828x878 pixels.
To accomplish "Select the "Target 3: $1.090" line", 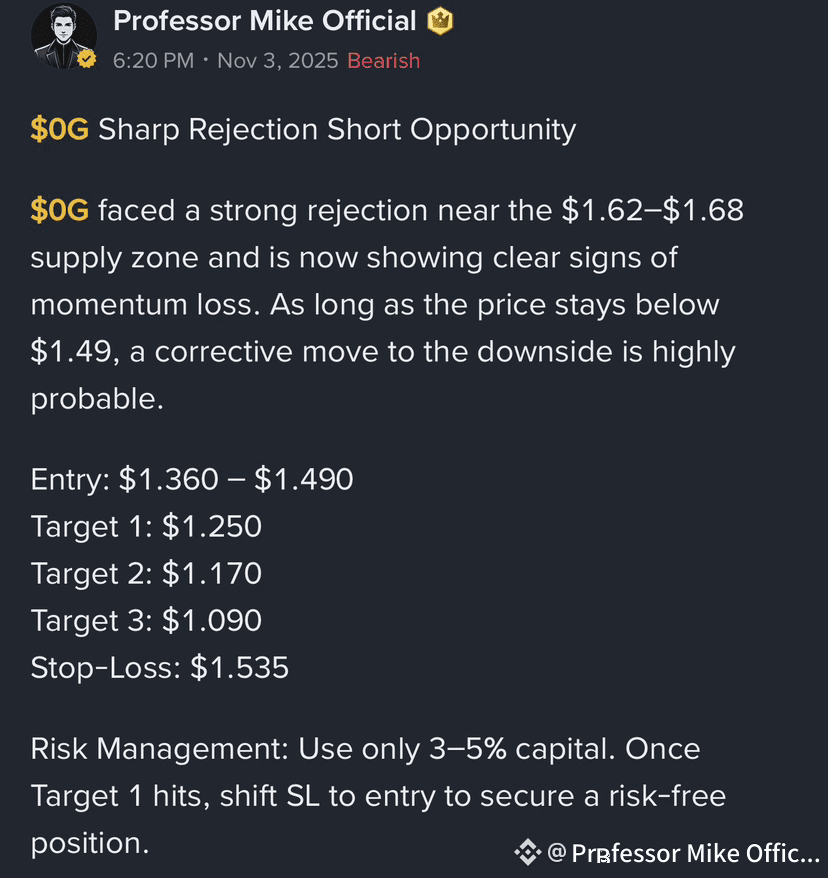I will [146, 620].
